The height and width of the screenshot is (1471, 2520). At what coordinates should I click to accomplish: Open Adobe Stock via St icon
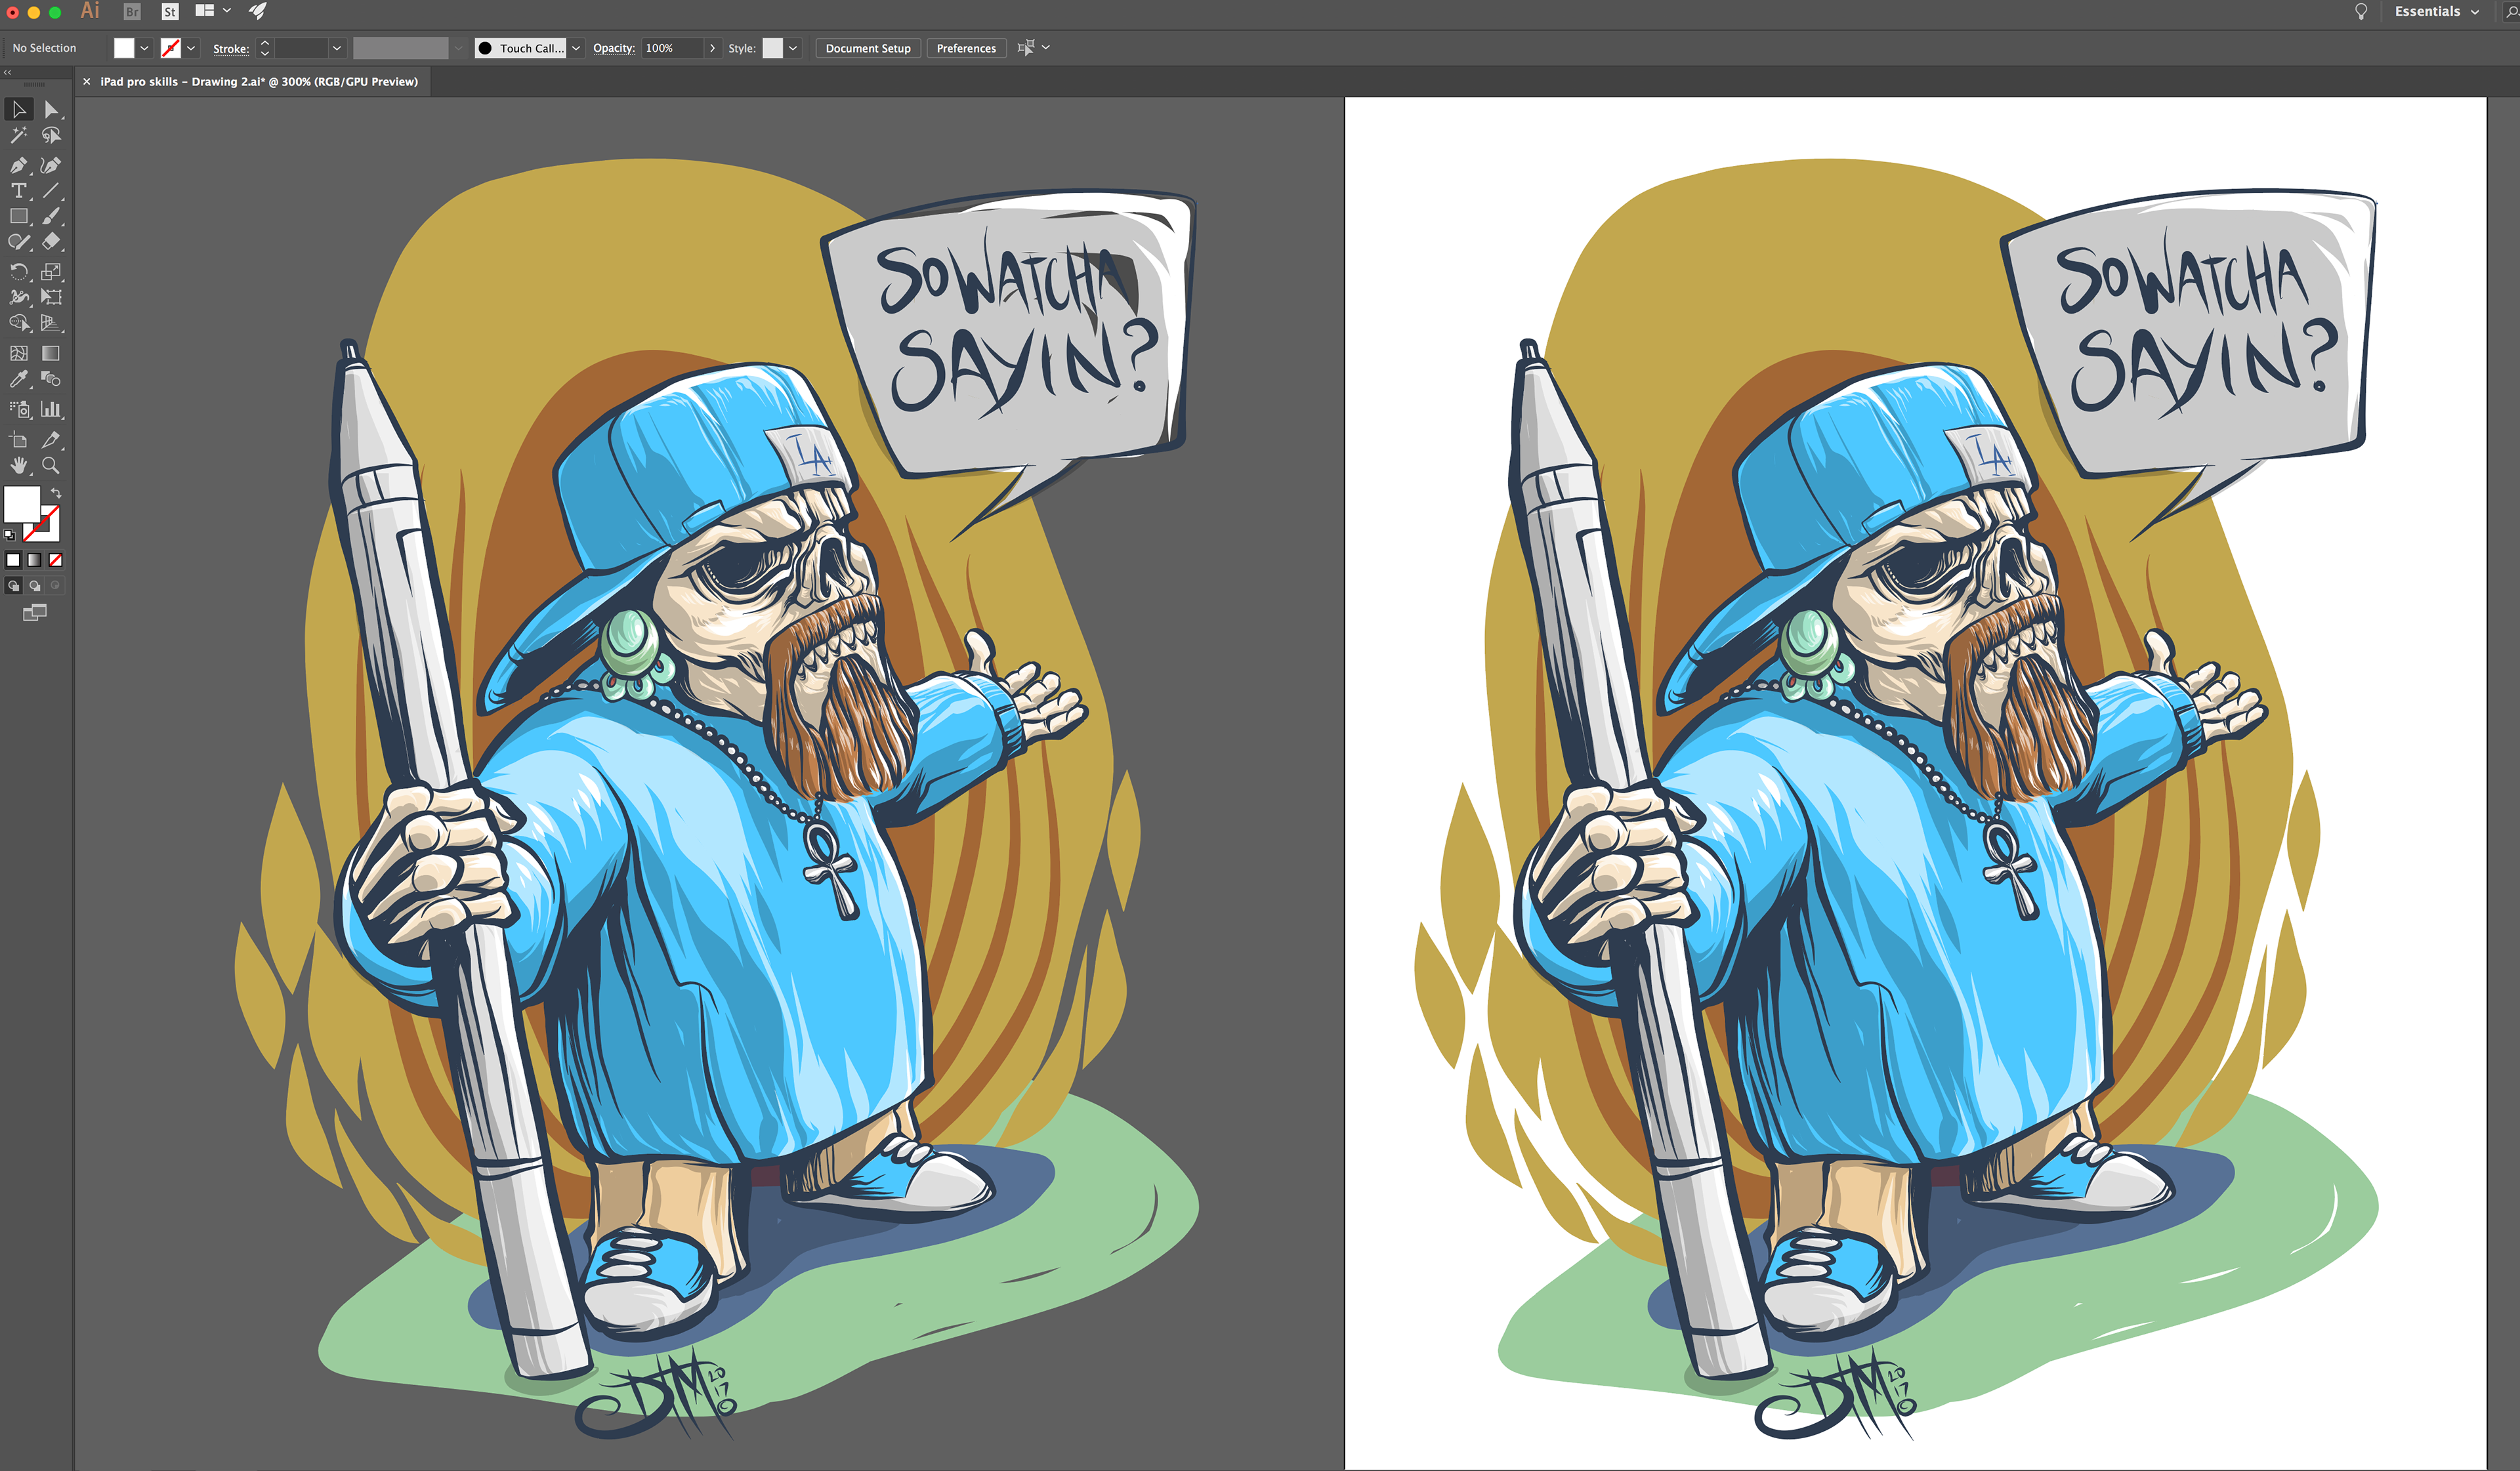tap(170, 12)
